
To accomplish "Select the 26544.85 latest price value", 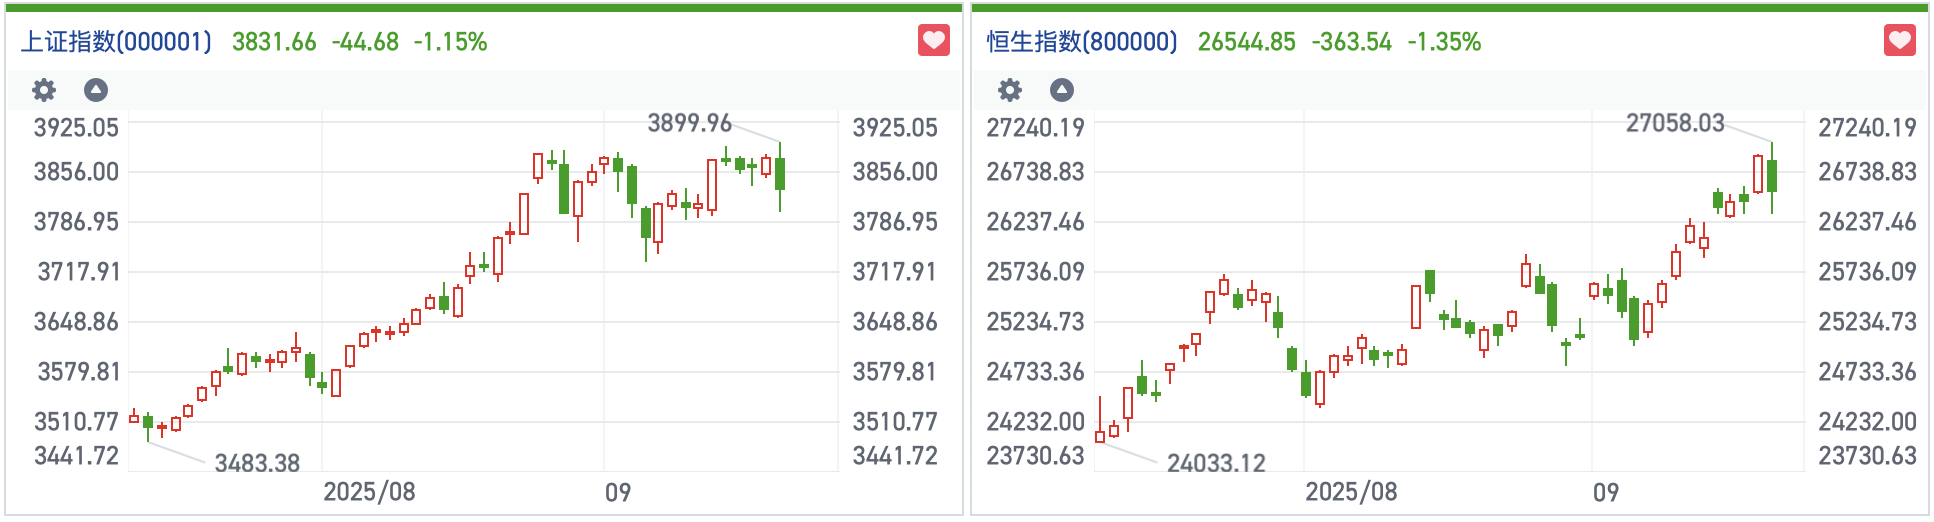I will pyautogui.click(x=1246, y=42).
